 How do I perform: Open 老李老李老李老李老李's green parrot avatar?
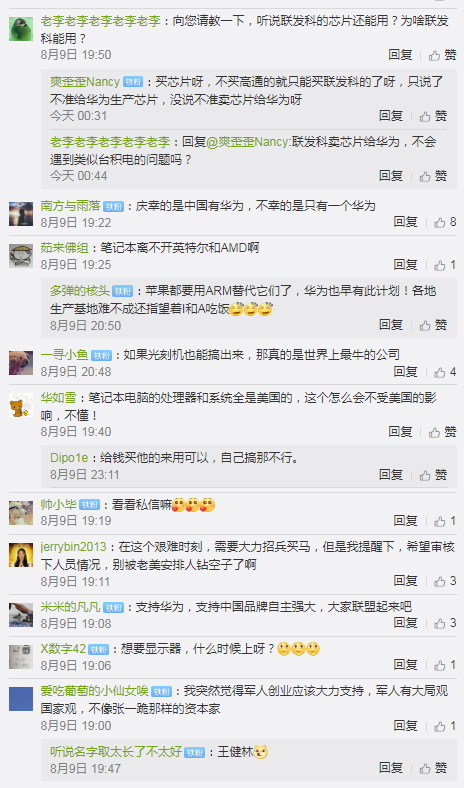pyautogui.click(x=21, y=29)
